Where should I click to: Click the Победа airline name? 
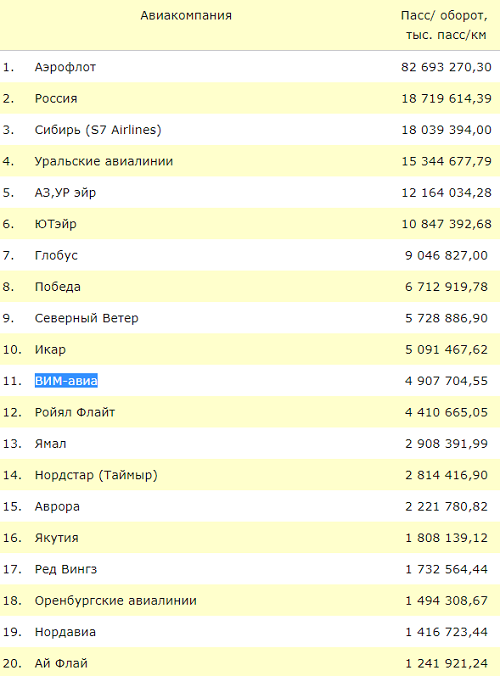point(57,287)
